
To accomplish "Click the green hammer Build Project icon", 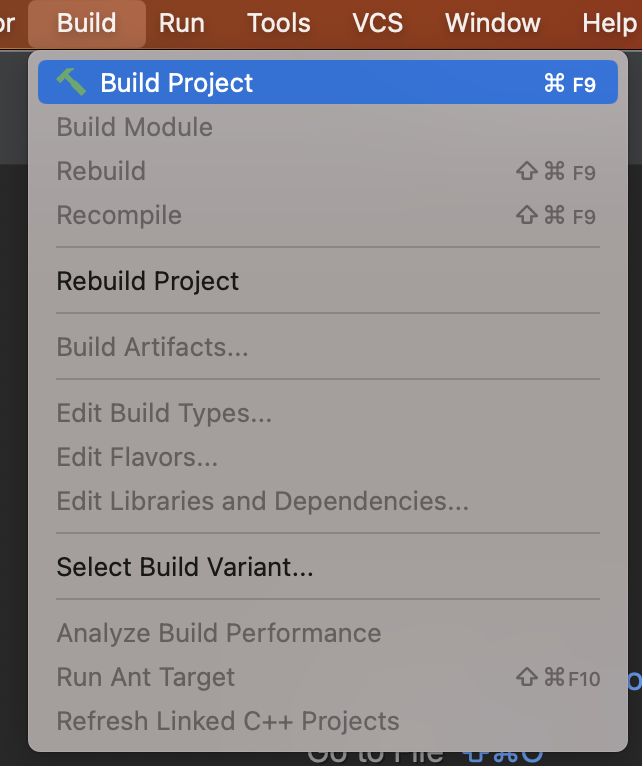I will pyautogui.click(x=71, y=82).
